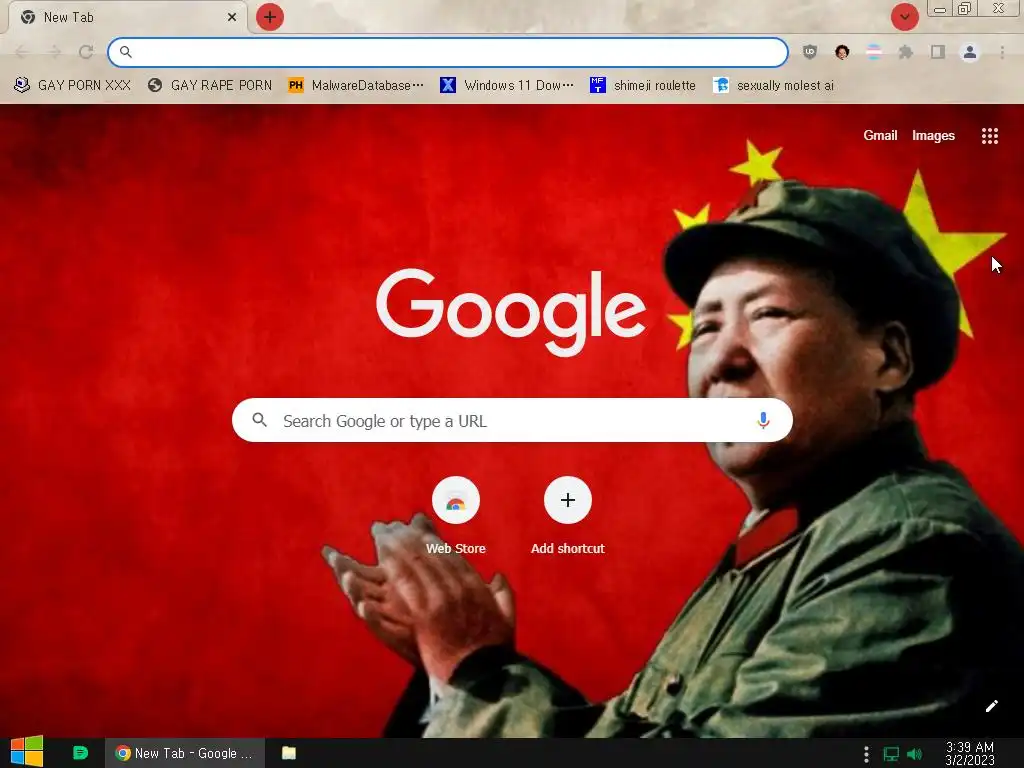Viewport: 1024px width, 768px height.
Task: Open the network status tray icon
Action: pos(891,754)
